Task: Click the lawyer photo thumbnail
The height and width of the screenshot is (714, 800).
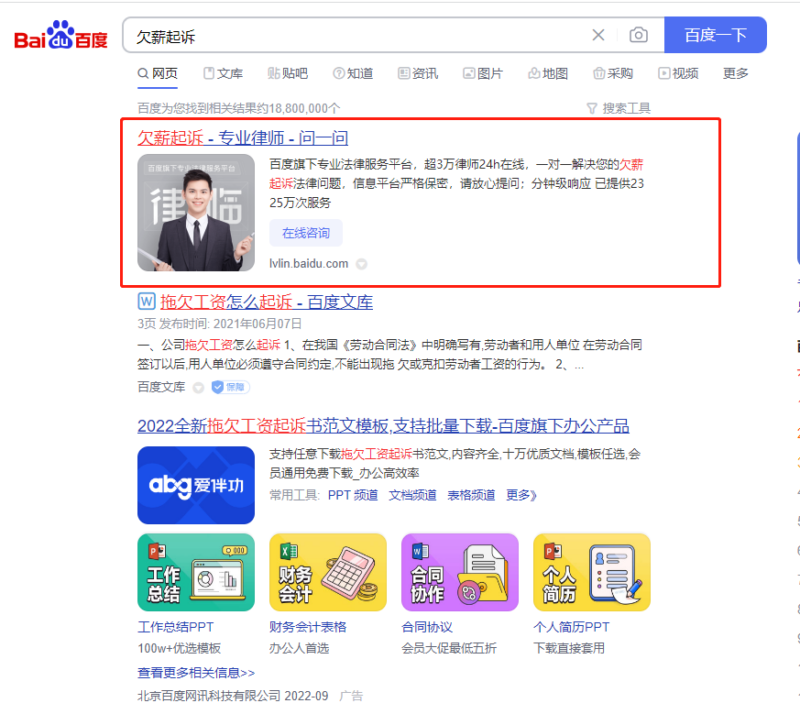Action: coord(196,213)
